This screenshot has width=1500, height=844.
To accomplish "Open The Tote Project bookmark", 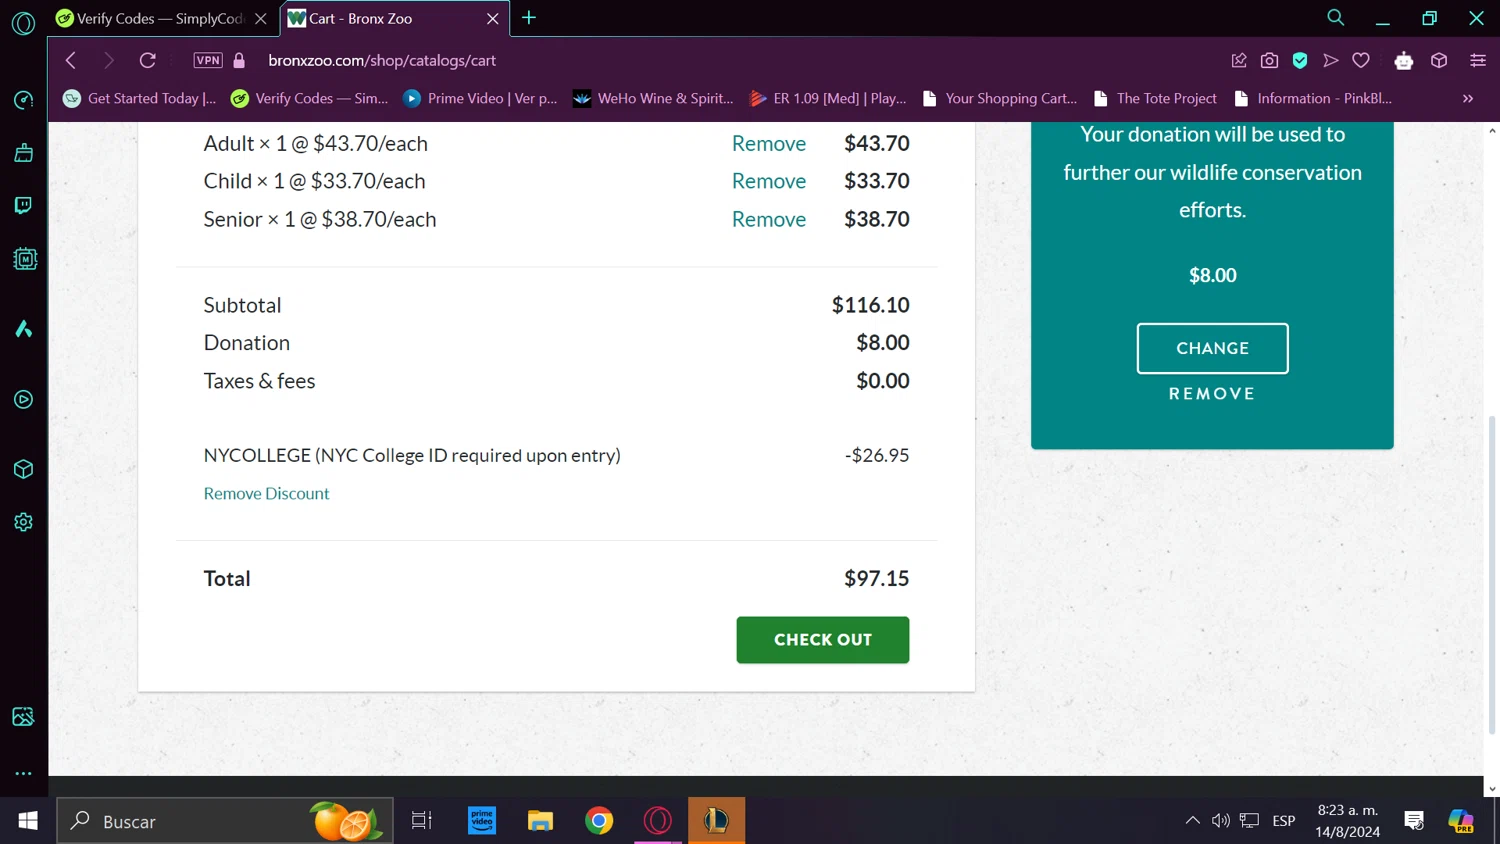I will pyautogui.click(x=1155, y=98).
